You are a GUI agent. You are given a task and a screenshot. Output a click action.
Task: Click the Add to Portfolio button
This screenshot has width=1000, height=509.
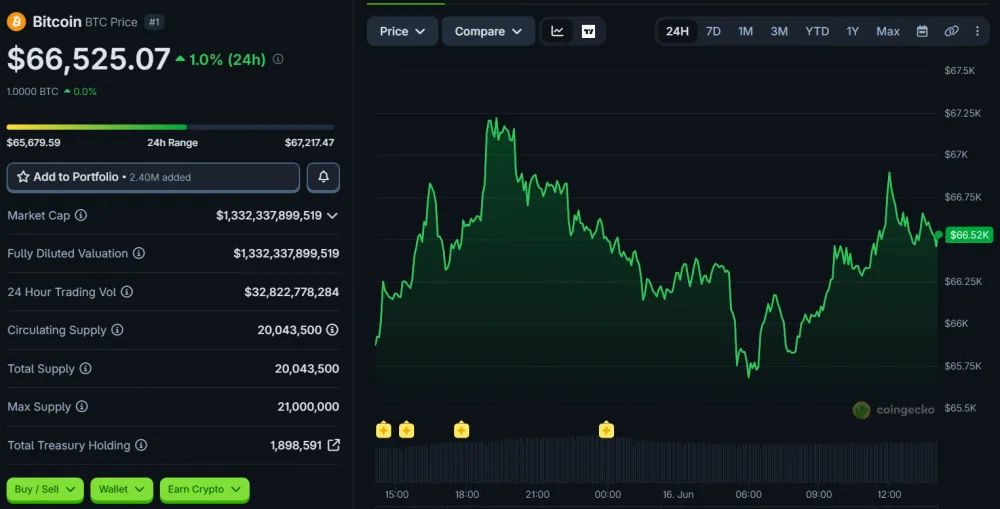click(x=153, y=177)
